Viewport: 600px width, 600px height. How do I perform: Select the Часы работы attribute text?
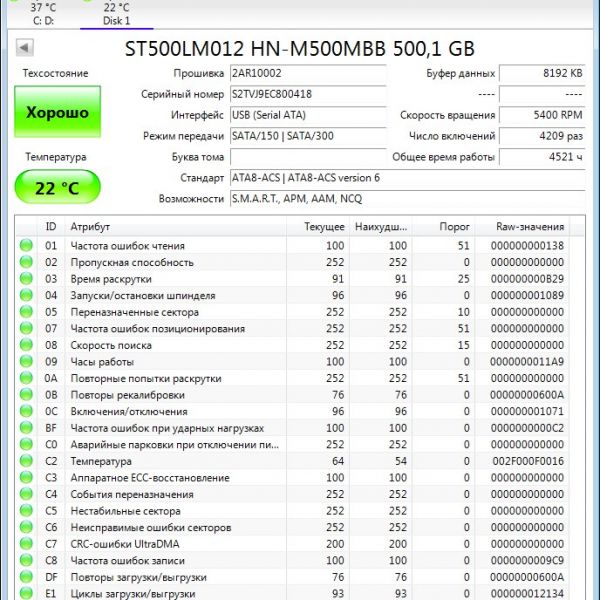[x=102, y=362]
